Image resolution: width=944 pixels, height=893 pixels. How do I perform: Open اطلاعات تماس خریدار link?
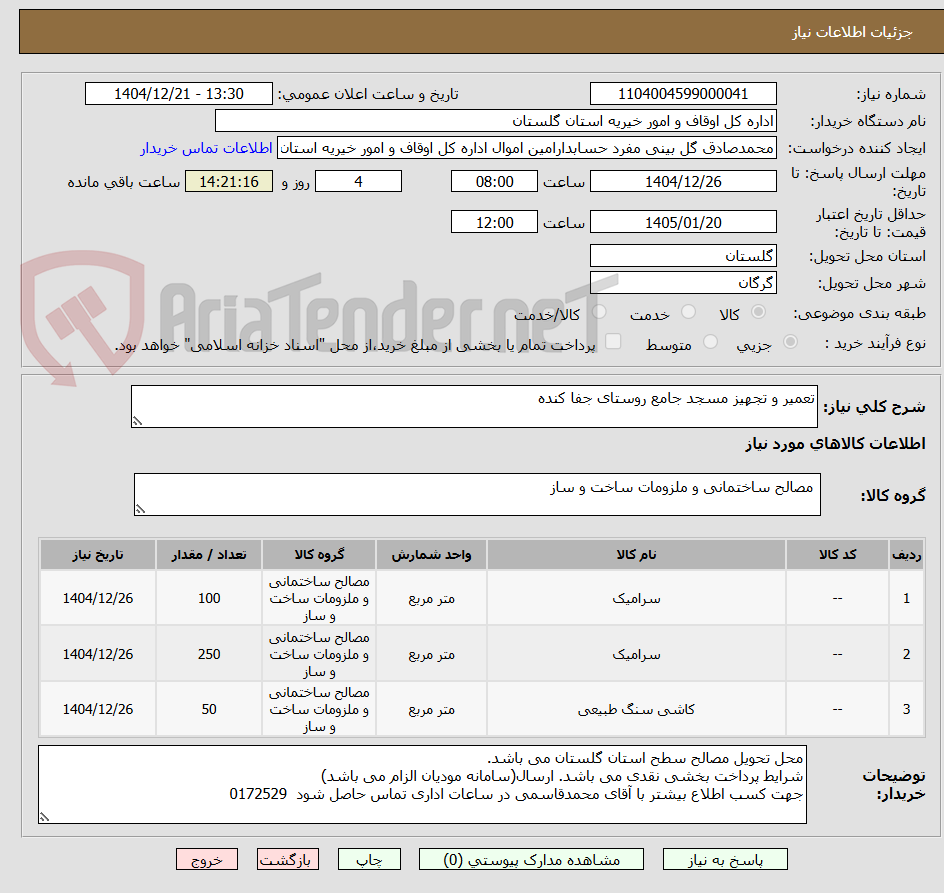point(206,148)
